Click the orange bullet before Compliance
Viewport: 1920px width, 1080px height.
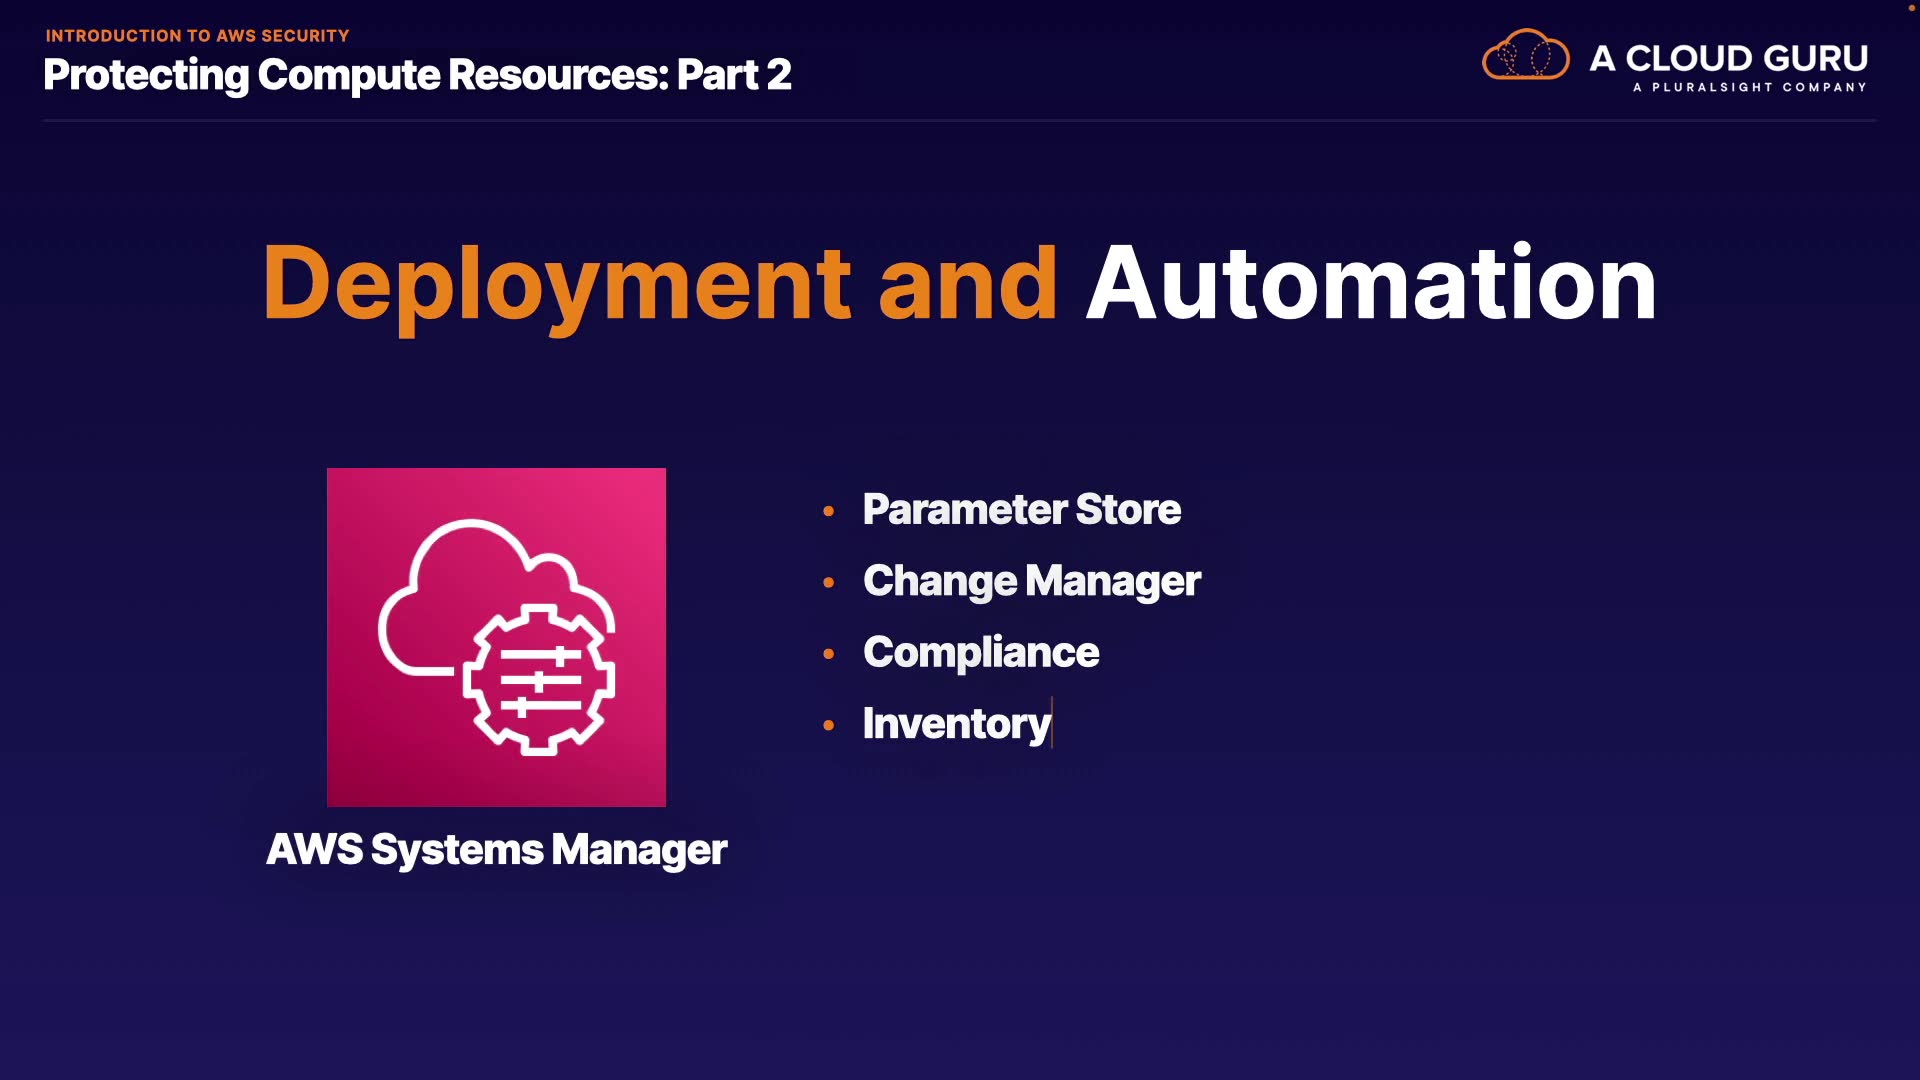coord(828,654)
